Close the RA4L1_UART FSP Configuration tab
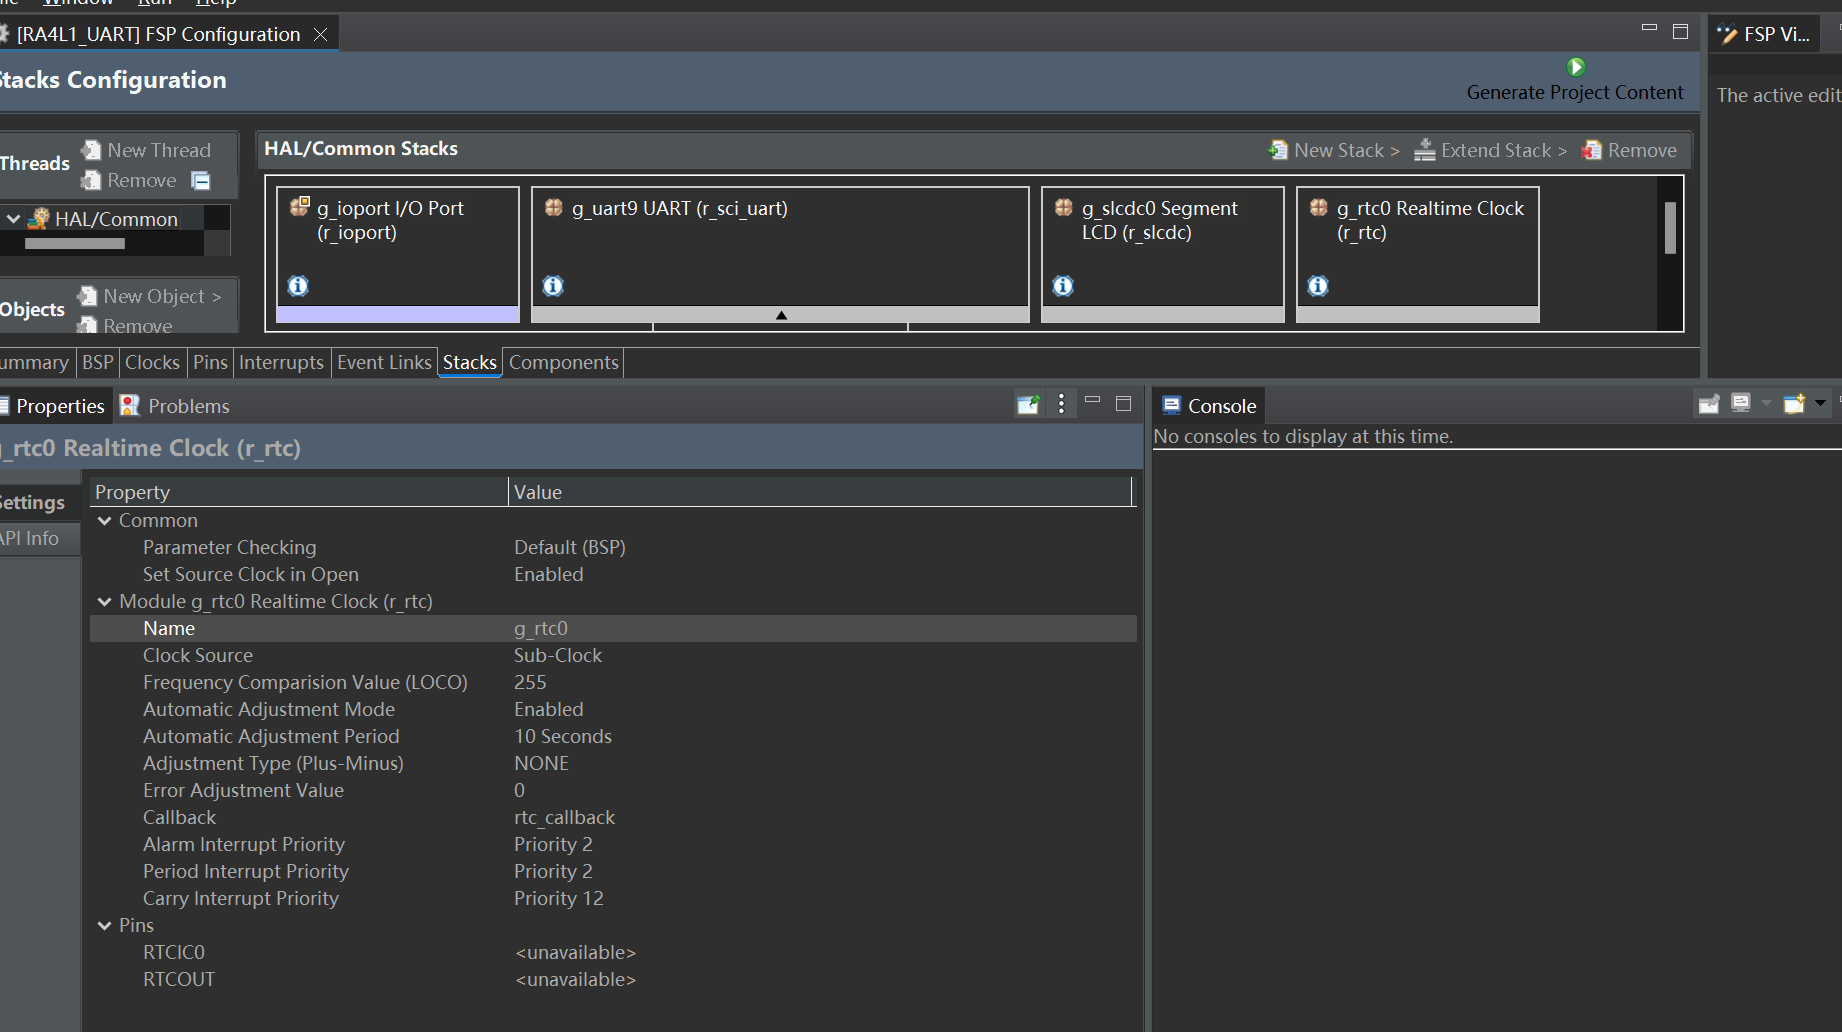 (320, 35)
